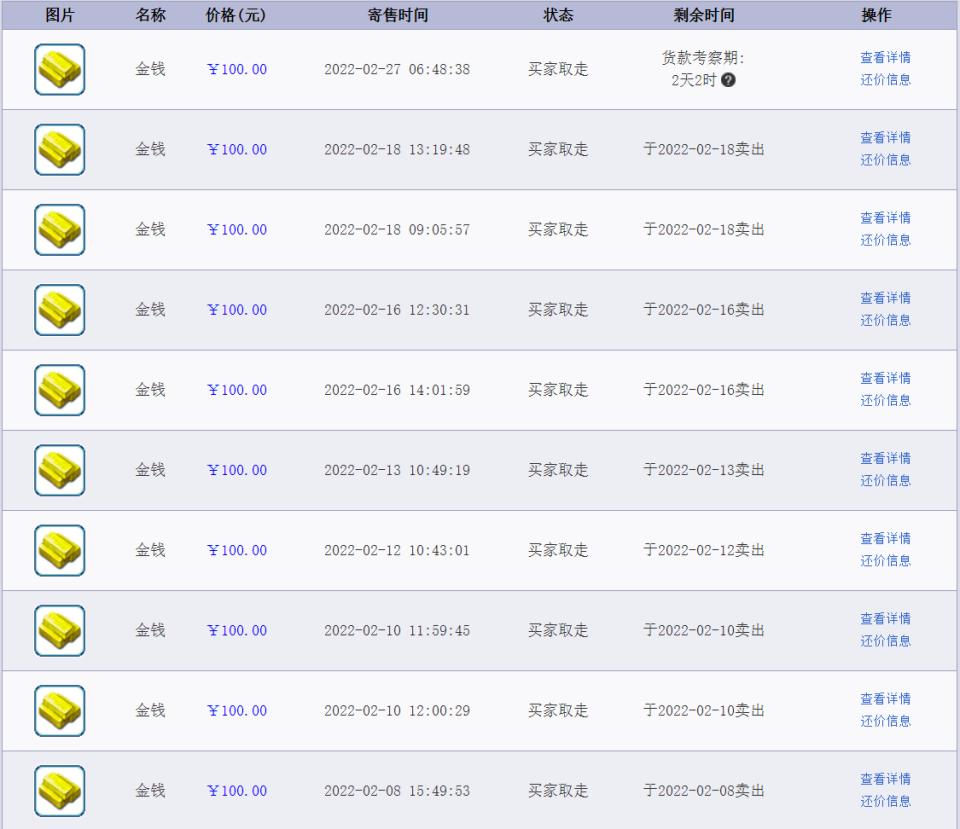Open 还价信息 for the 14:01:59 listing

pos(885,400)
